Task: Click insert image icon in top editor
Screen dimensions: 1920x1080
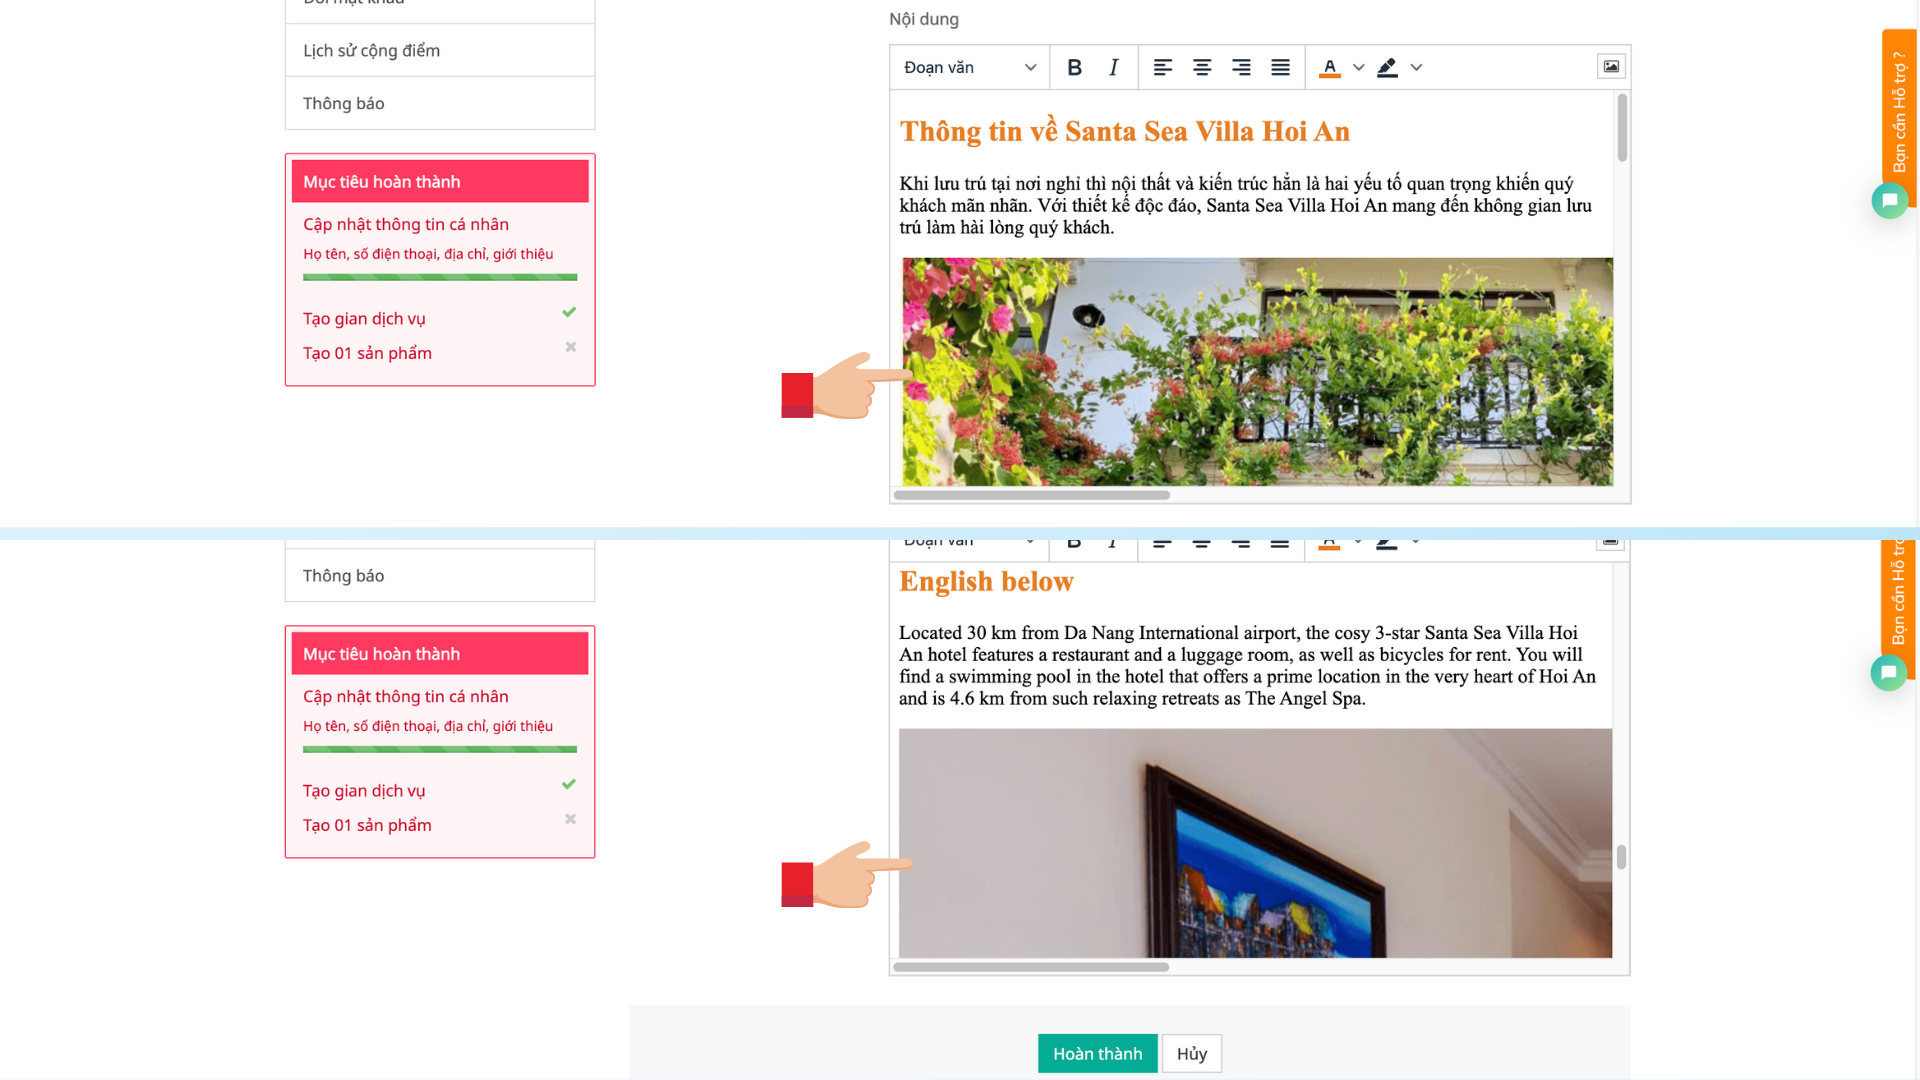Action: 1610,67
